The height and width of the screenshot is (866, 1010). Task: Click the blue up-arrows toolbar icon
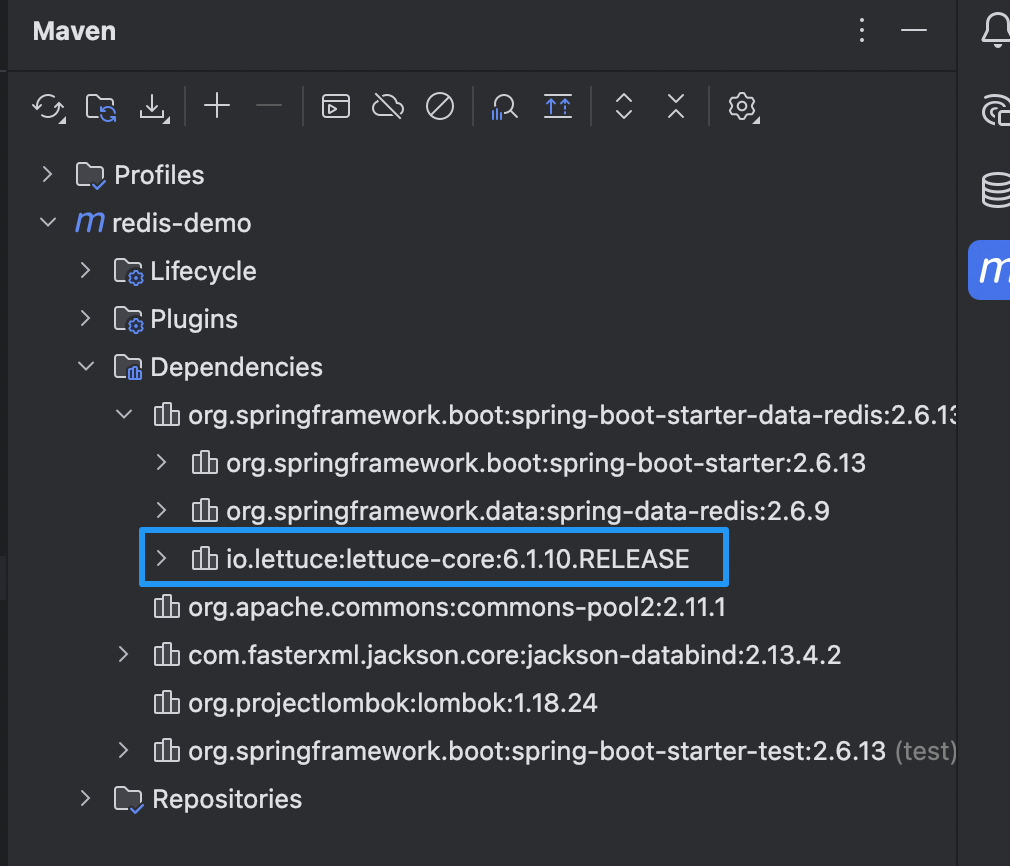click(x=558, y=106)
